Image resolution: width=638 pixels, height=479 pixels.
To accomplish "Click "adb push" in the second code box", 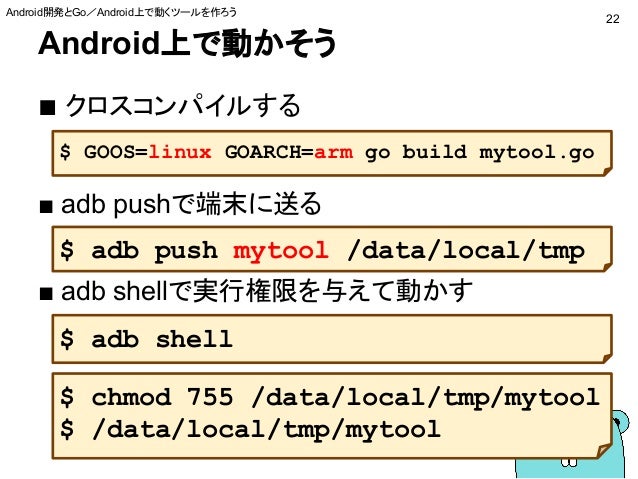I will pyautogui.click(x=155, y=250).
